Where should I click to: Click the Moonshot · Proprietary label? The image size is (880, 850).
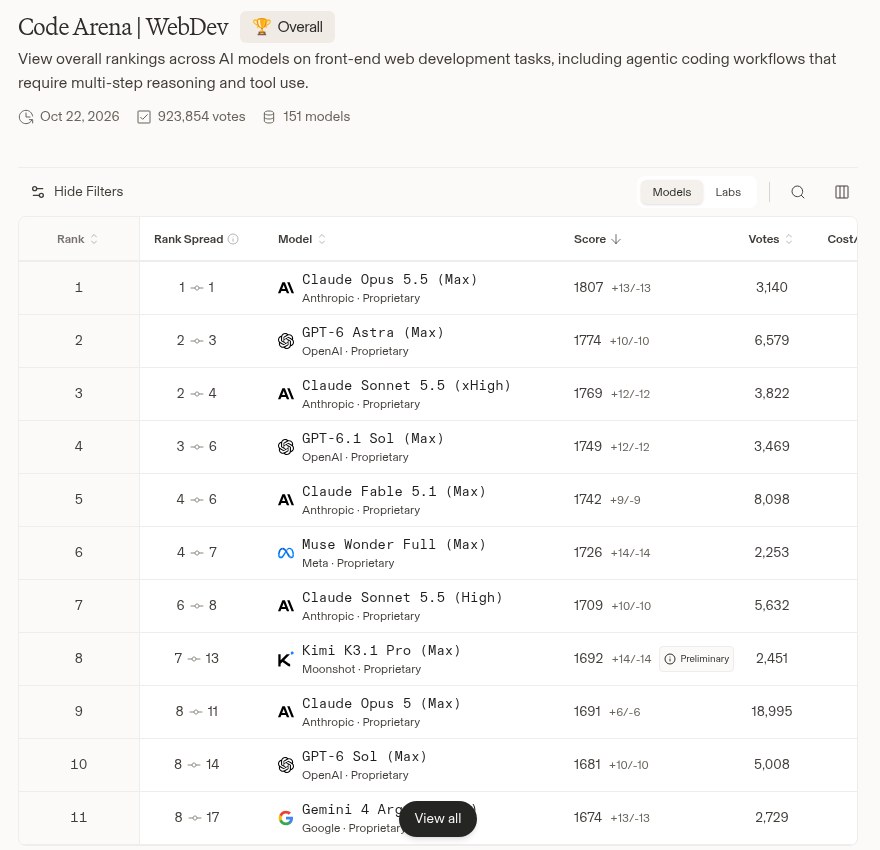pos(361,669)
